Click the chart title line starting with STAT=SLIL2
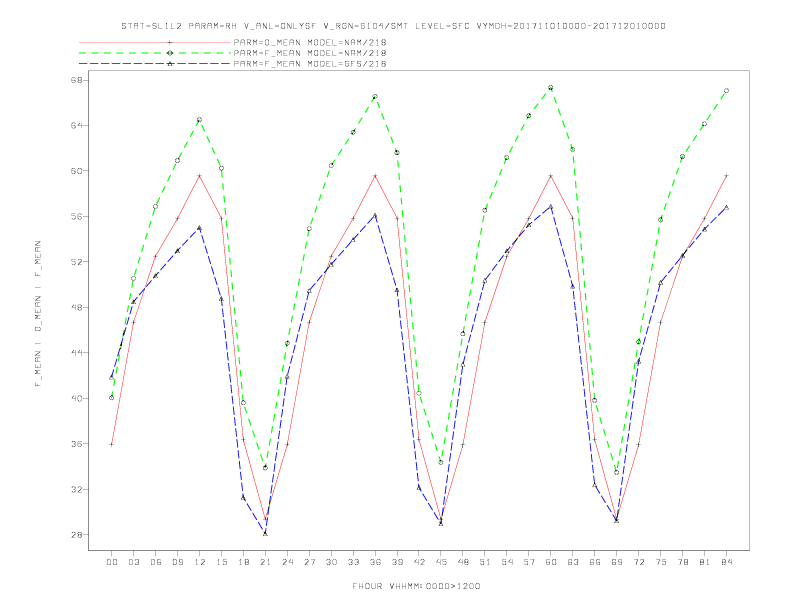This screenshot has width=792, height=612. (393, 26)
